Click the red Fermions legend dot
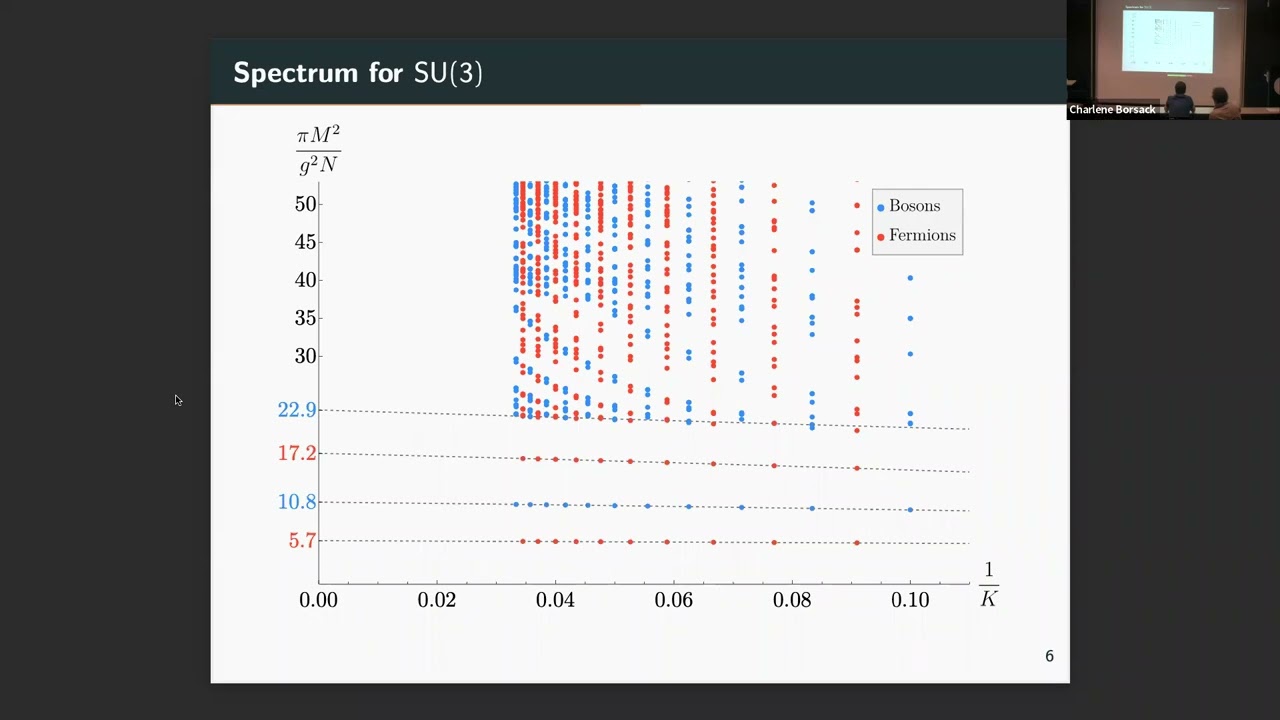This screenshot has width=1280, height=720. coord(881,237)
